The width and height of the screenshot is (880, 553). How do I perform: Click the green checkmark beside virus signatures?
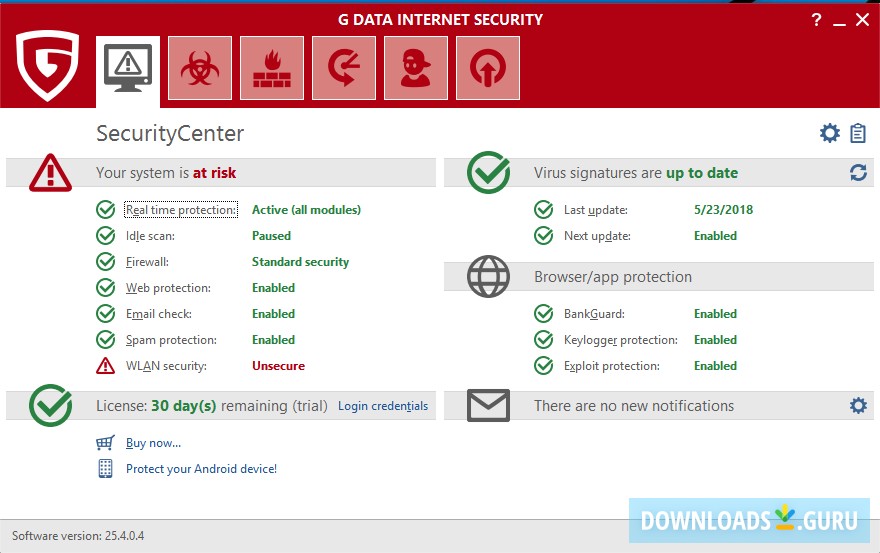(x=489, y=172)
